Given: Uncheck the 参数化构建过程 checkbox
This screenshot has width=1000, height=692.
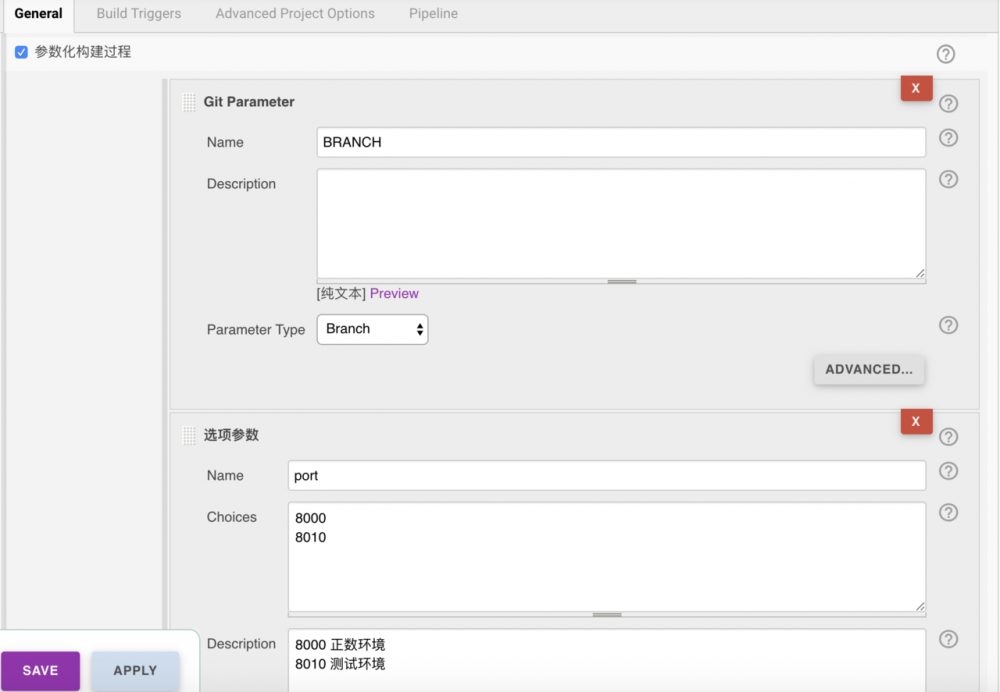Looking at the screenshot, I should (x=21, y=53).
